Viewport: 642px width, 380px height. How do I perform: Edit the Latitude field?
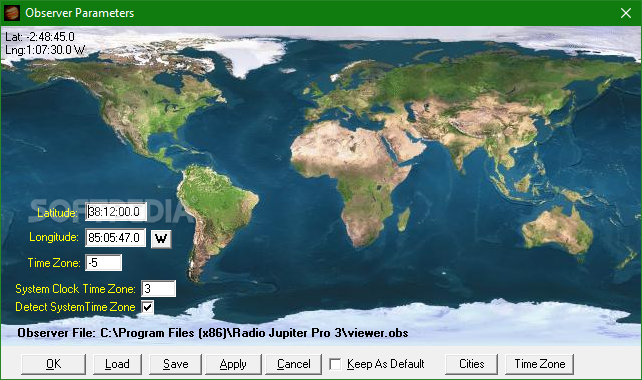(x=115, y=212)
